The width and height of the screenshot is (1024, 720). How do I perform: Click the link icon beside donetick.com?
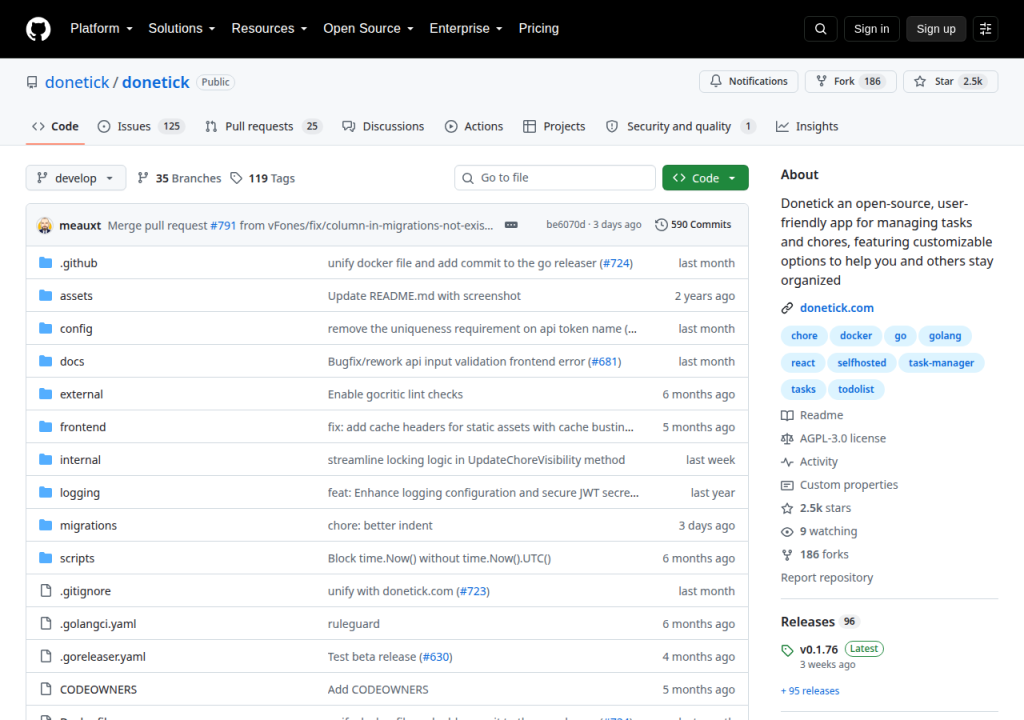pos(787,308)
